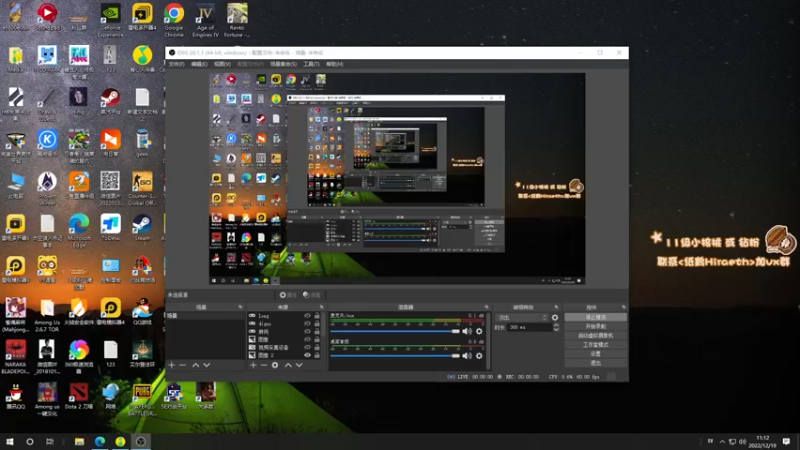Screen dimensions: 800x450
Task: Click the 工作室模式 button
Action: coord(595,344)
